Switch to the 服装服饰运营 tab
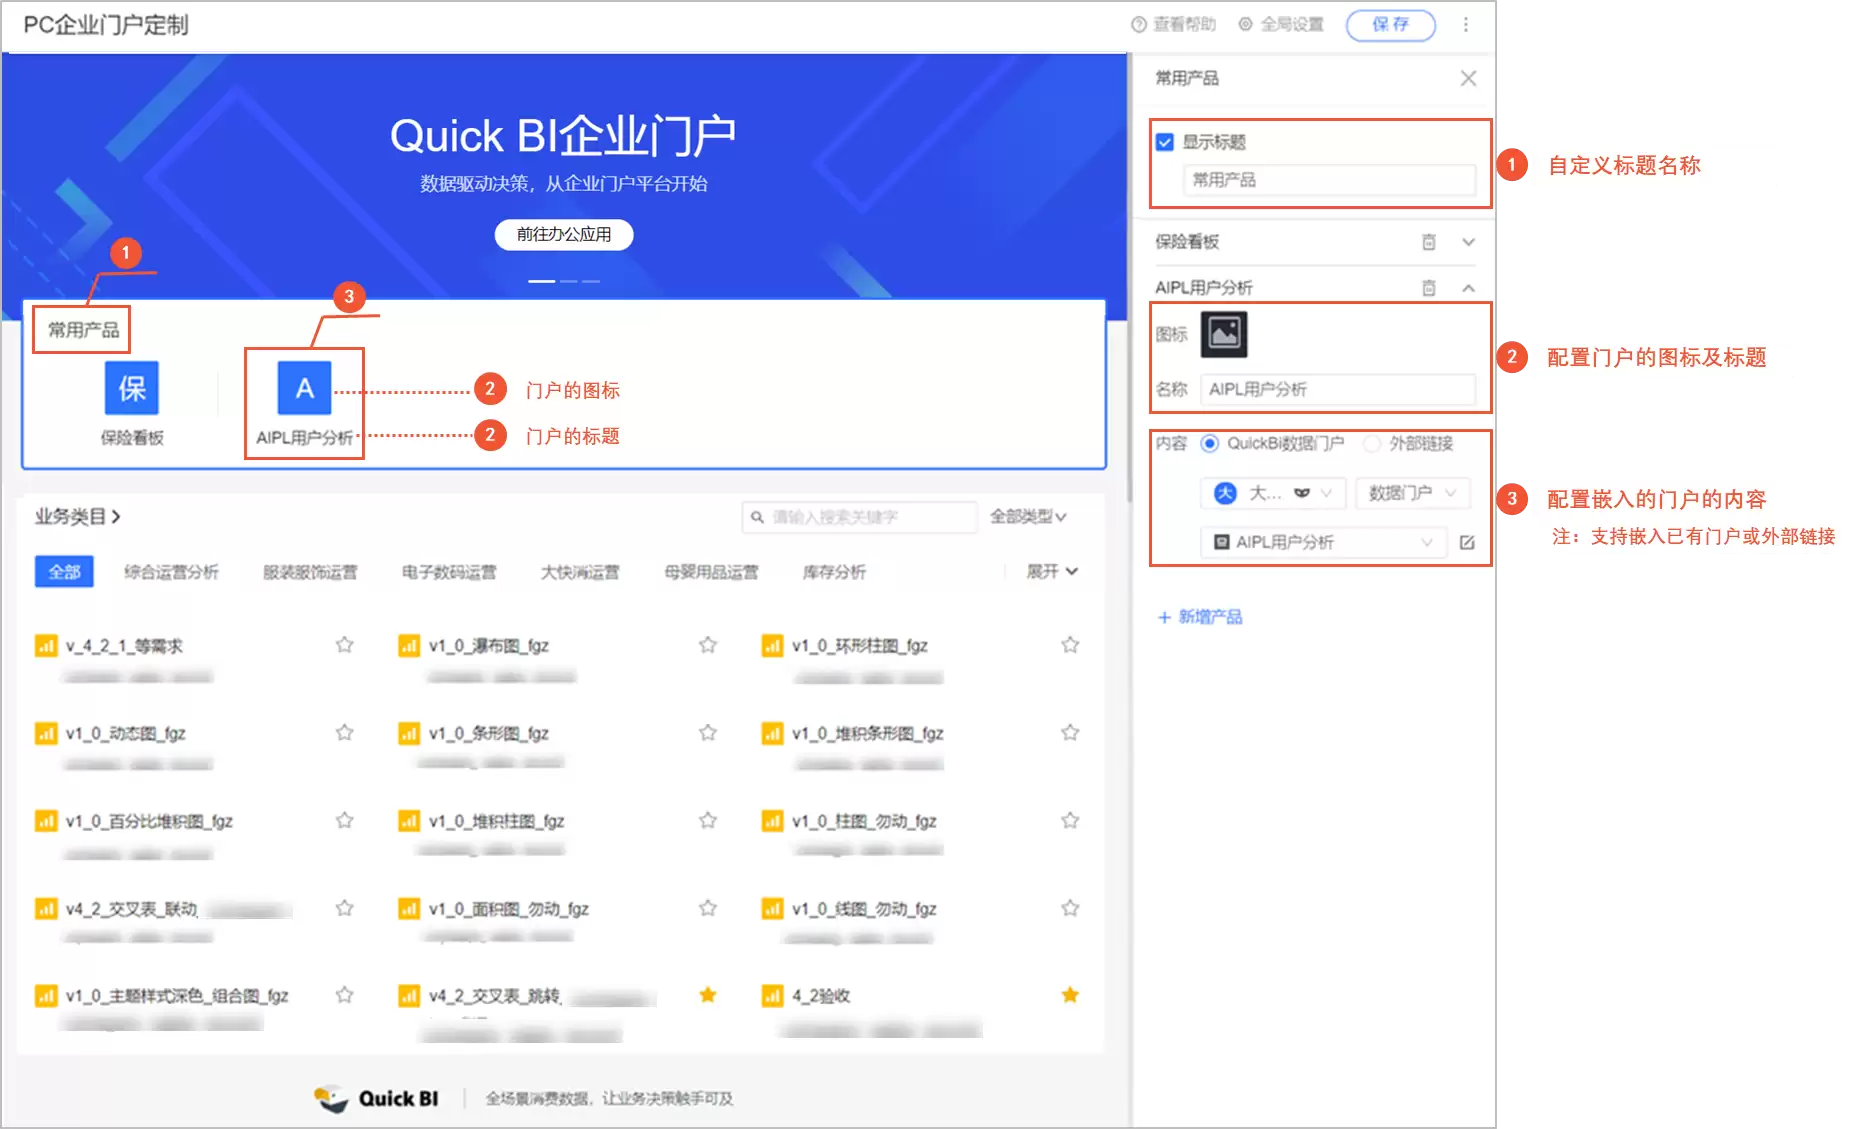This screenshot has height=1129, width=1852. point(310,572)
